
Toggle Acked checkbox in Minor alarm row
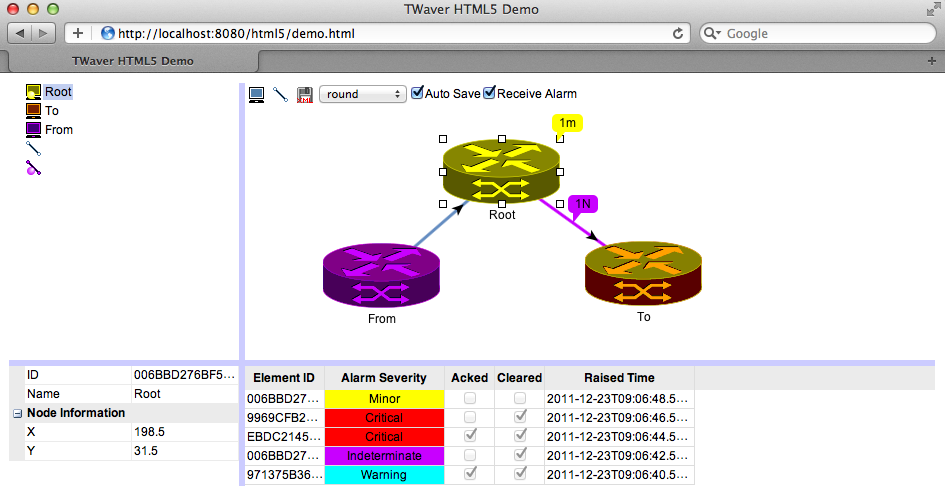[x=470, y=398]
